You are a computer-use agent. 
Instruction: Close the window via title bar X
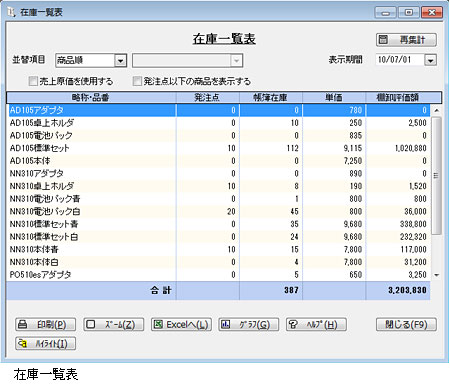[x=432, y=13]
